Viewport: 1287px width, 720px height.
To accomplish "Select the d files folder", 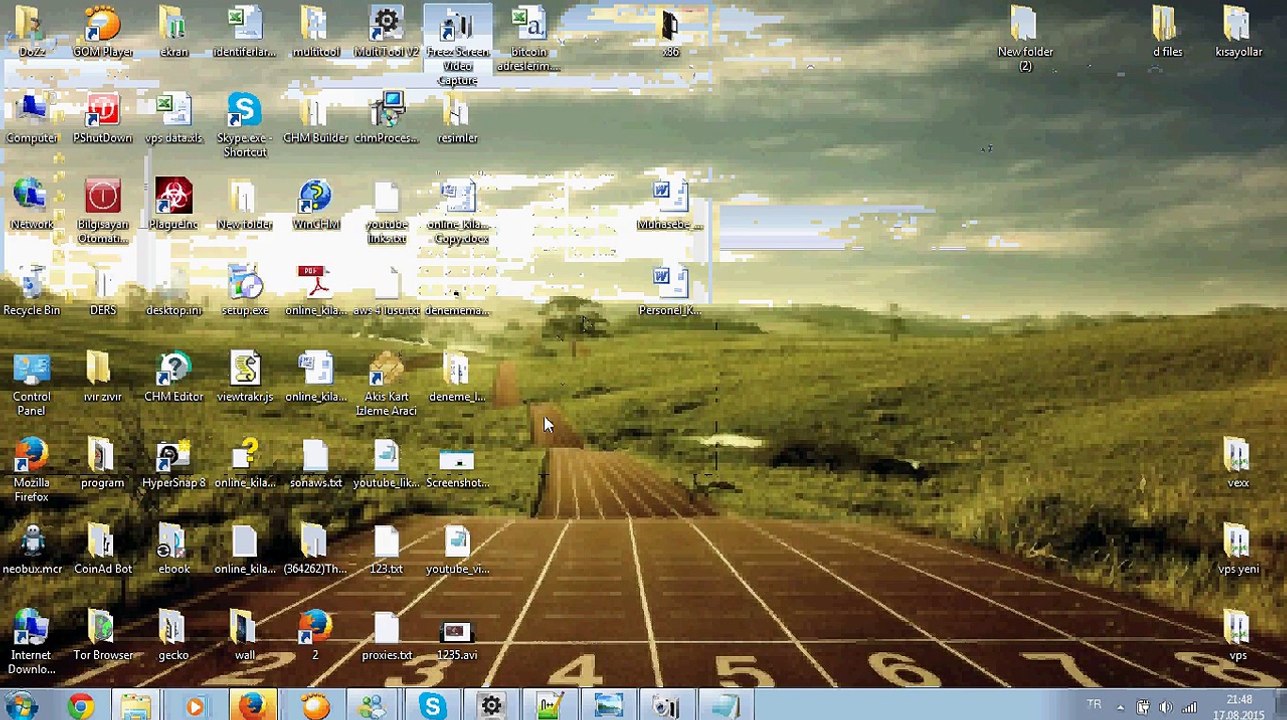I will point(1167,31).
